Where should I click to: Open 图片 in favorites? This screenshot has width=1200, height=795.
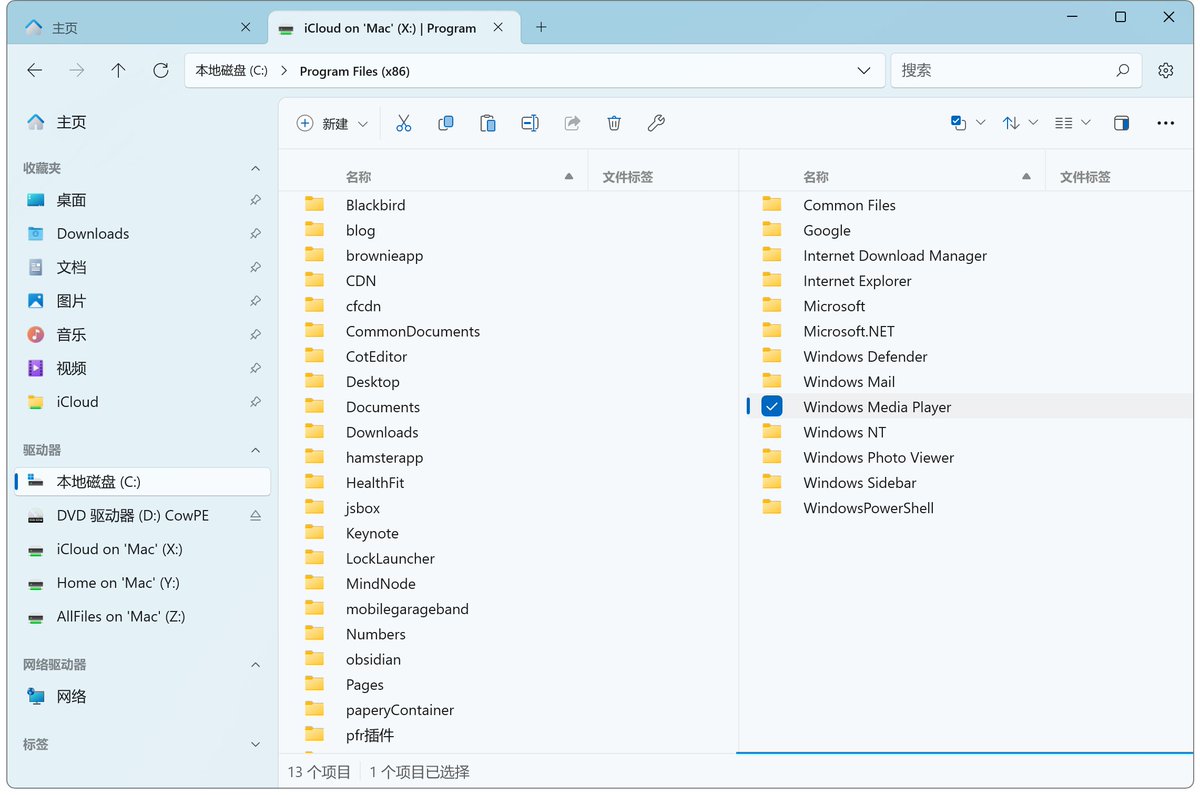coord(143,301)
